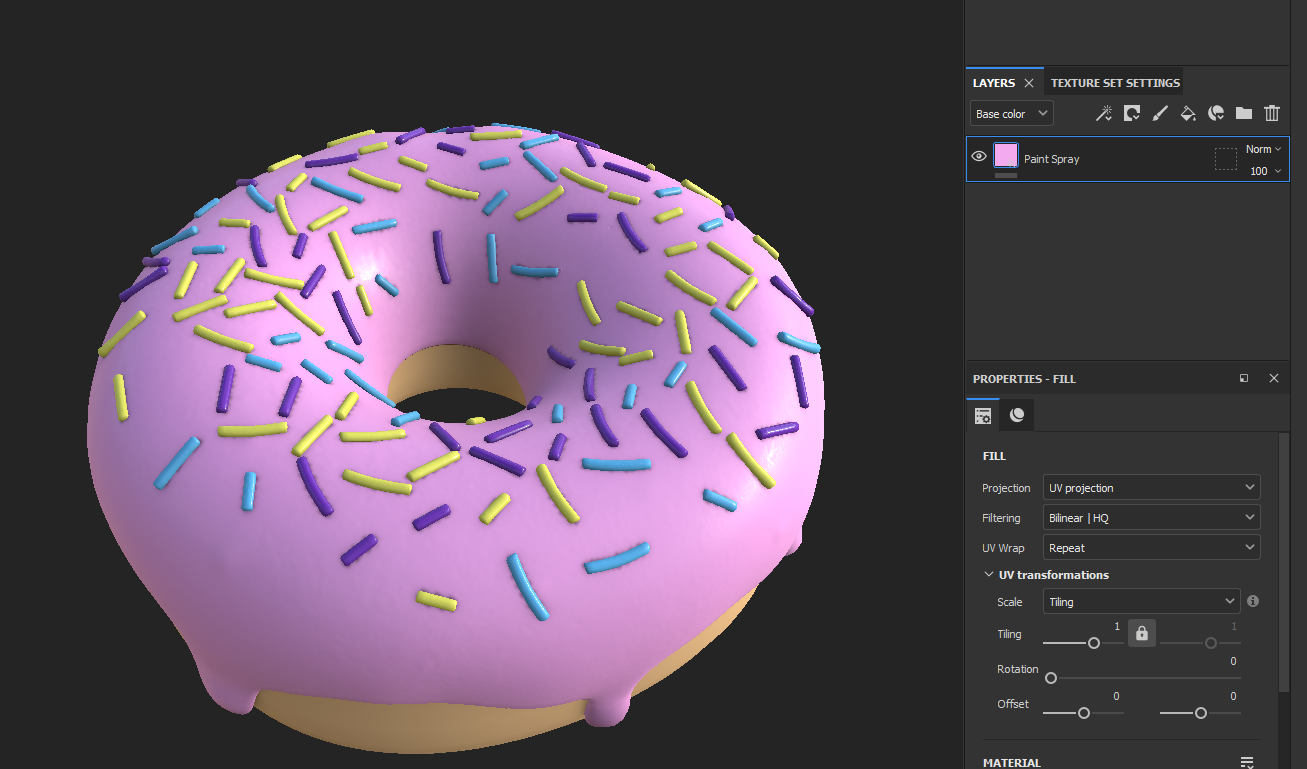Click the Rotation slider handle
The image size is (1307, 769).
point(1051,678)
